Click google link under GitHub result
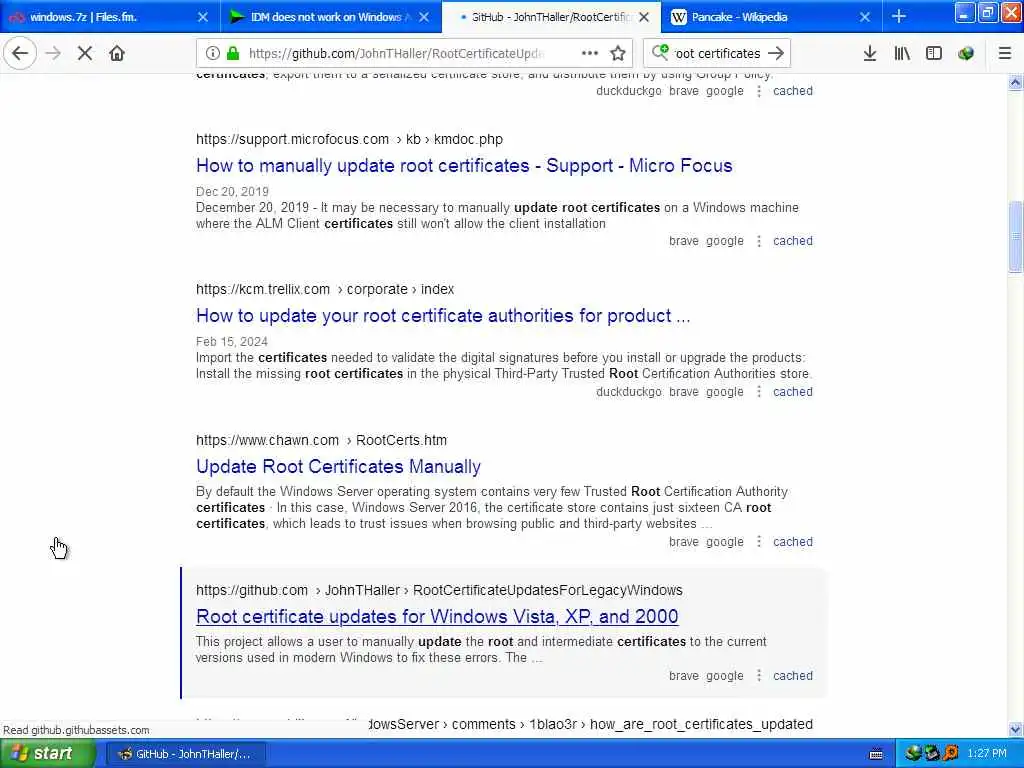 (725, 676)
